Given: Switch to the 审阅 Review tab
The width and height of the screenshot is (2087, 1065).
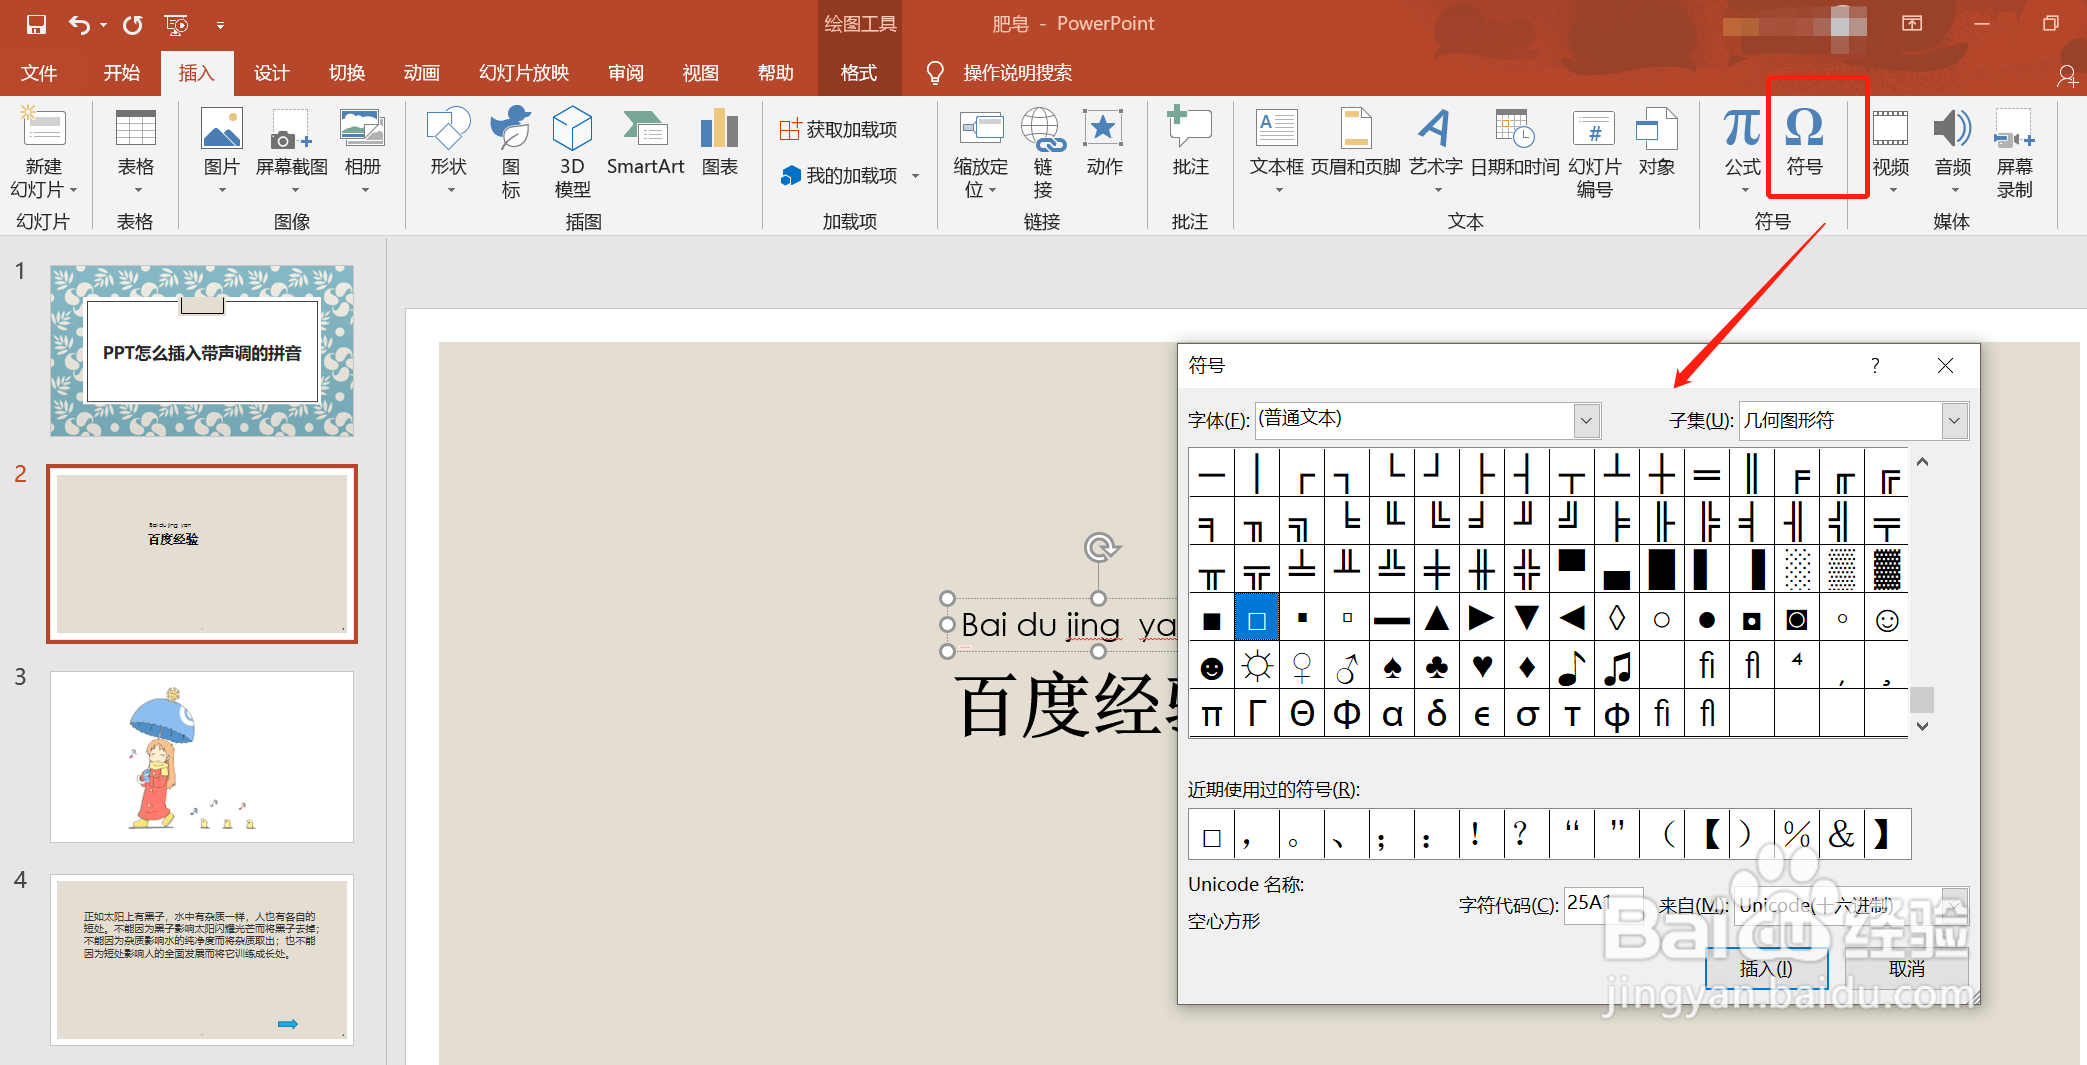Looking at the screenshot, I should coord(626,73).
